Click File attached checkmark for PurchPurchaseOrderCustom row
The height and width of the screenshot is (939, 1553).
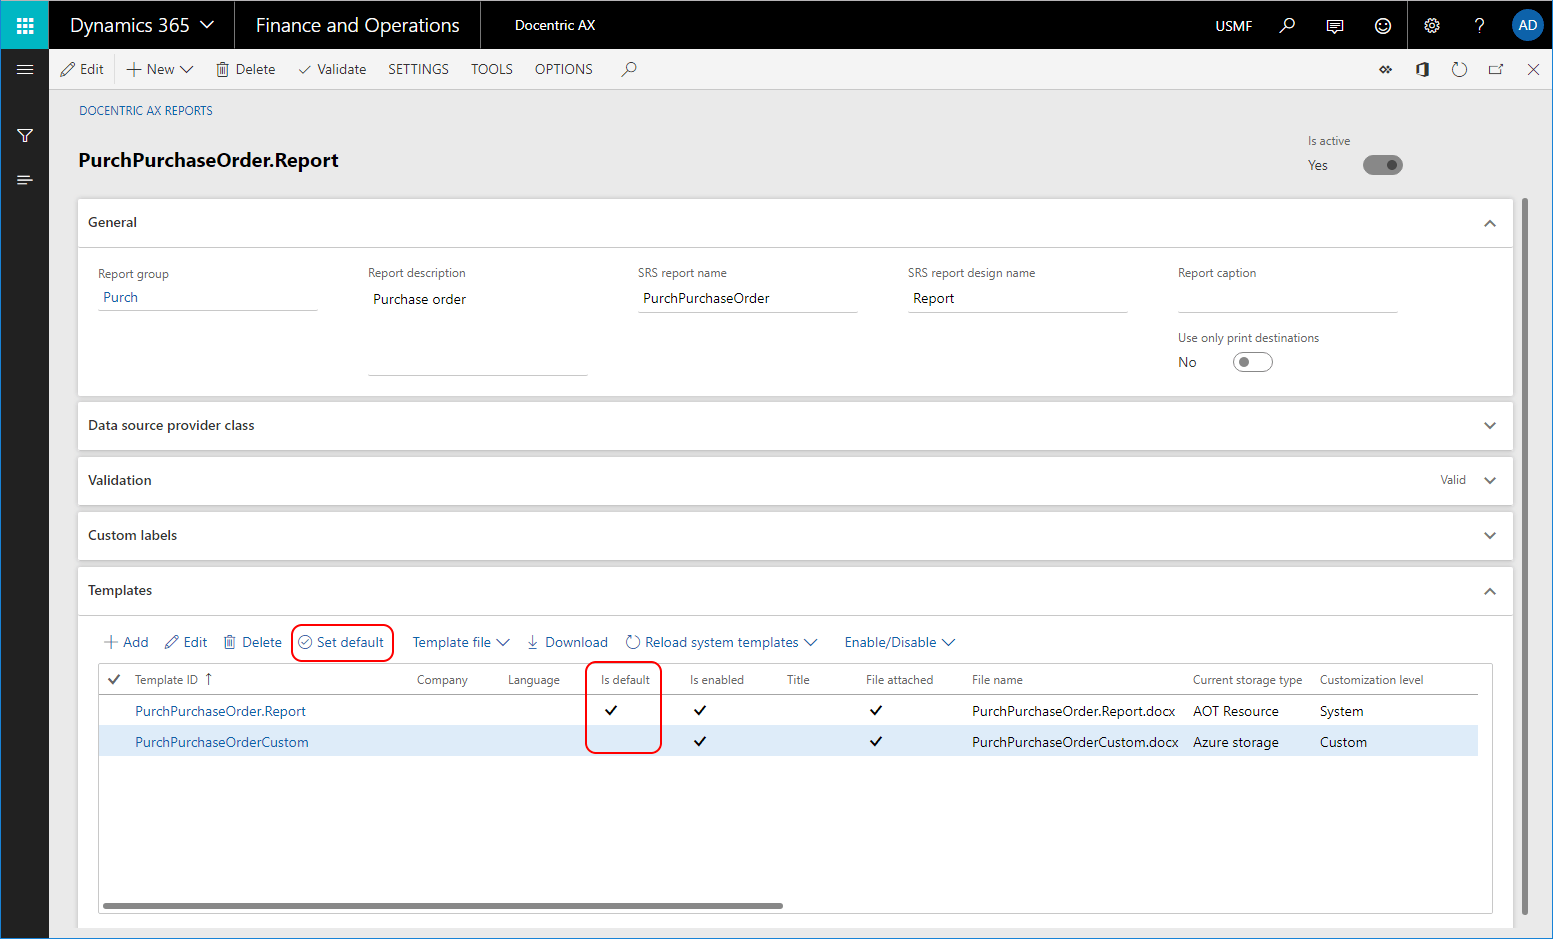pos(876,741)
